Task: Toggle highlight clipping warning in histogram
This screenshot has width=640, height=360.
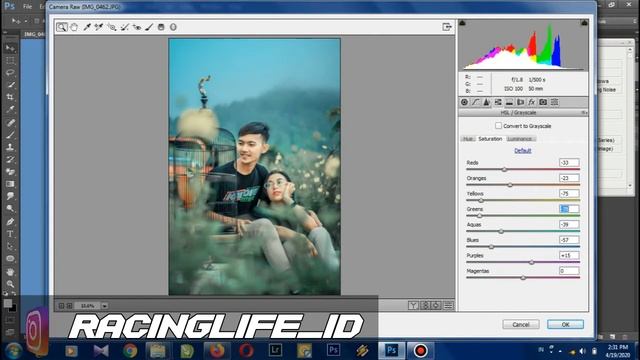Action: point(584,23)
